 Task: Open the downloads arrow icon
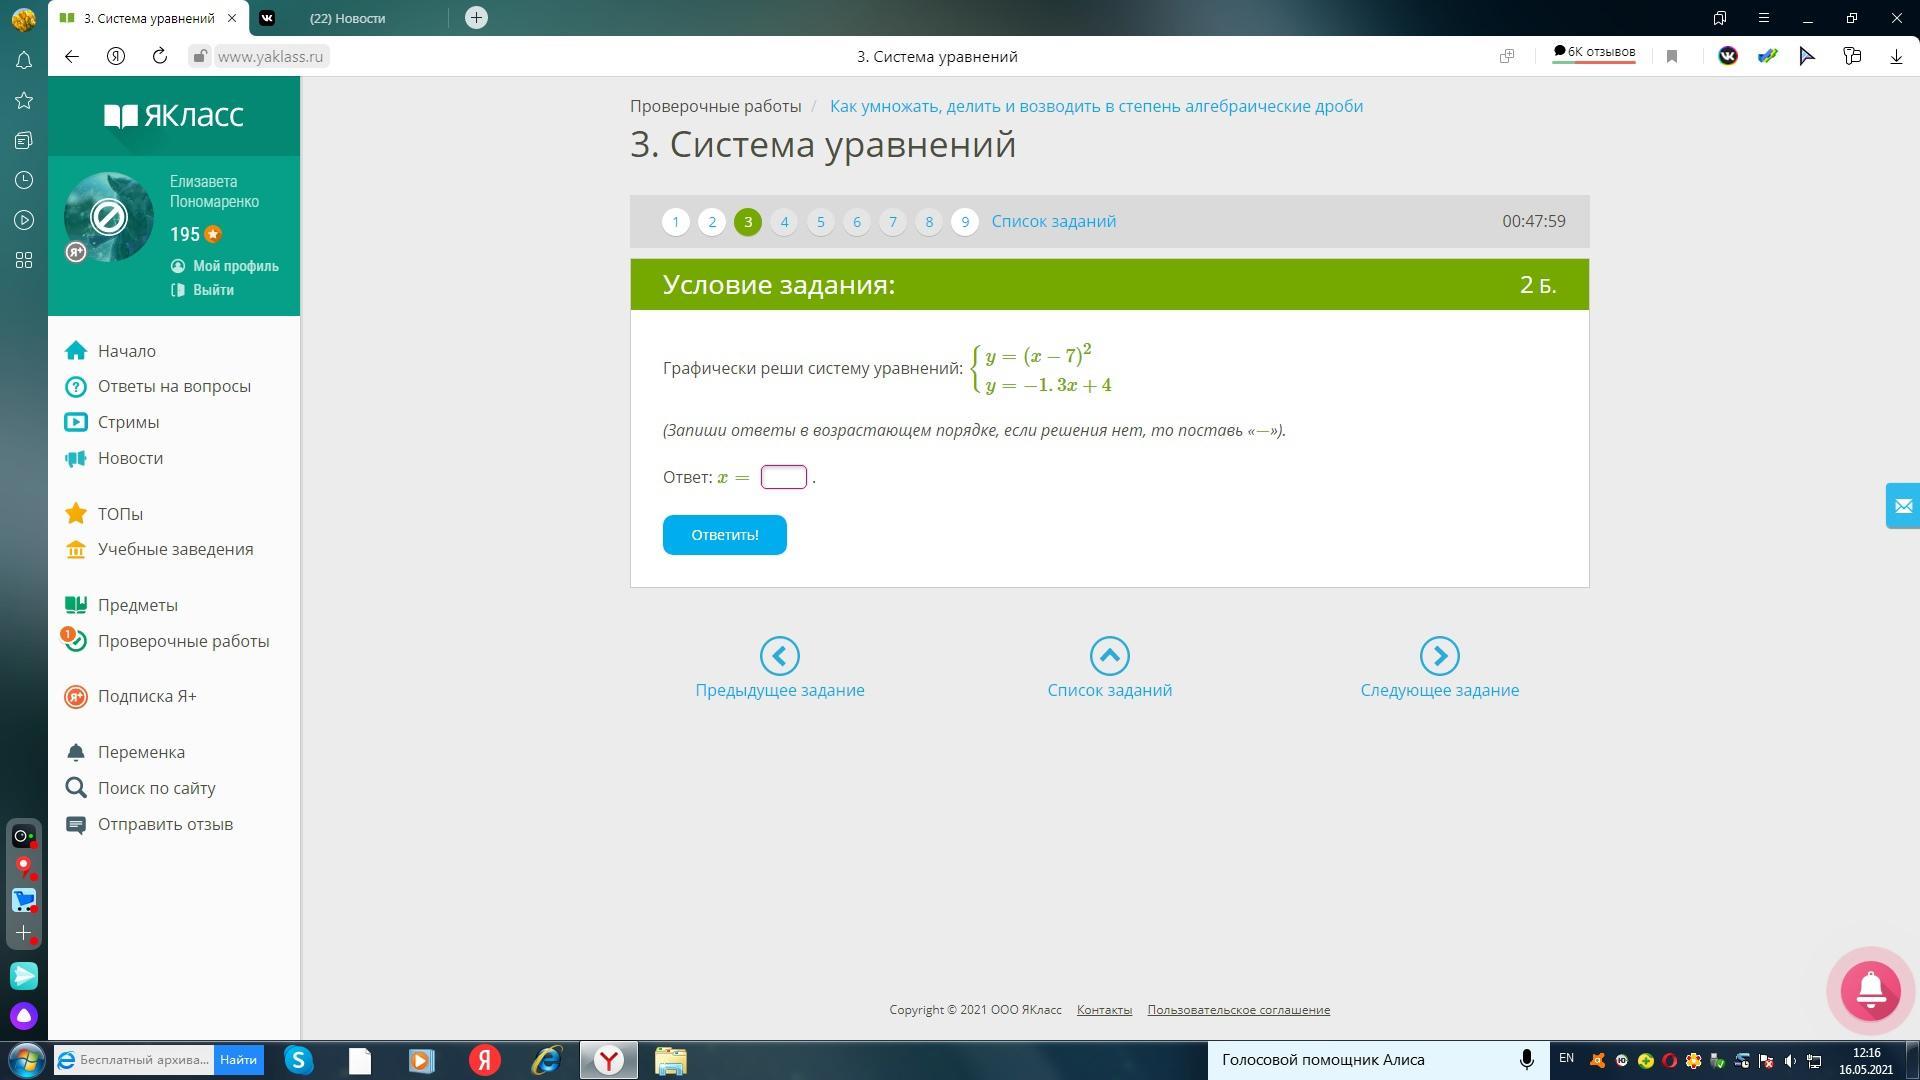click(1895, 56)
